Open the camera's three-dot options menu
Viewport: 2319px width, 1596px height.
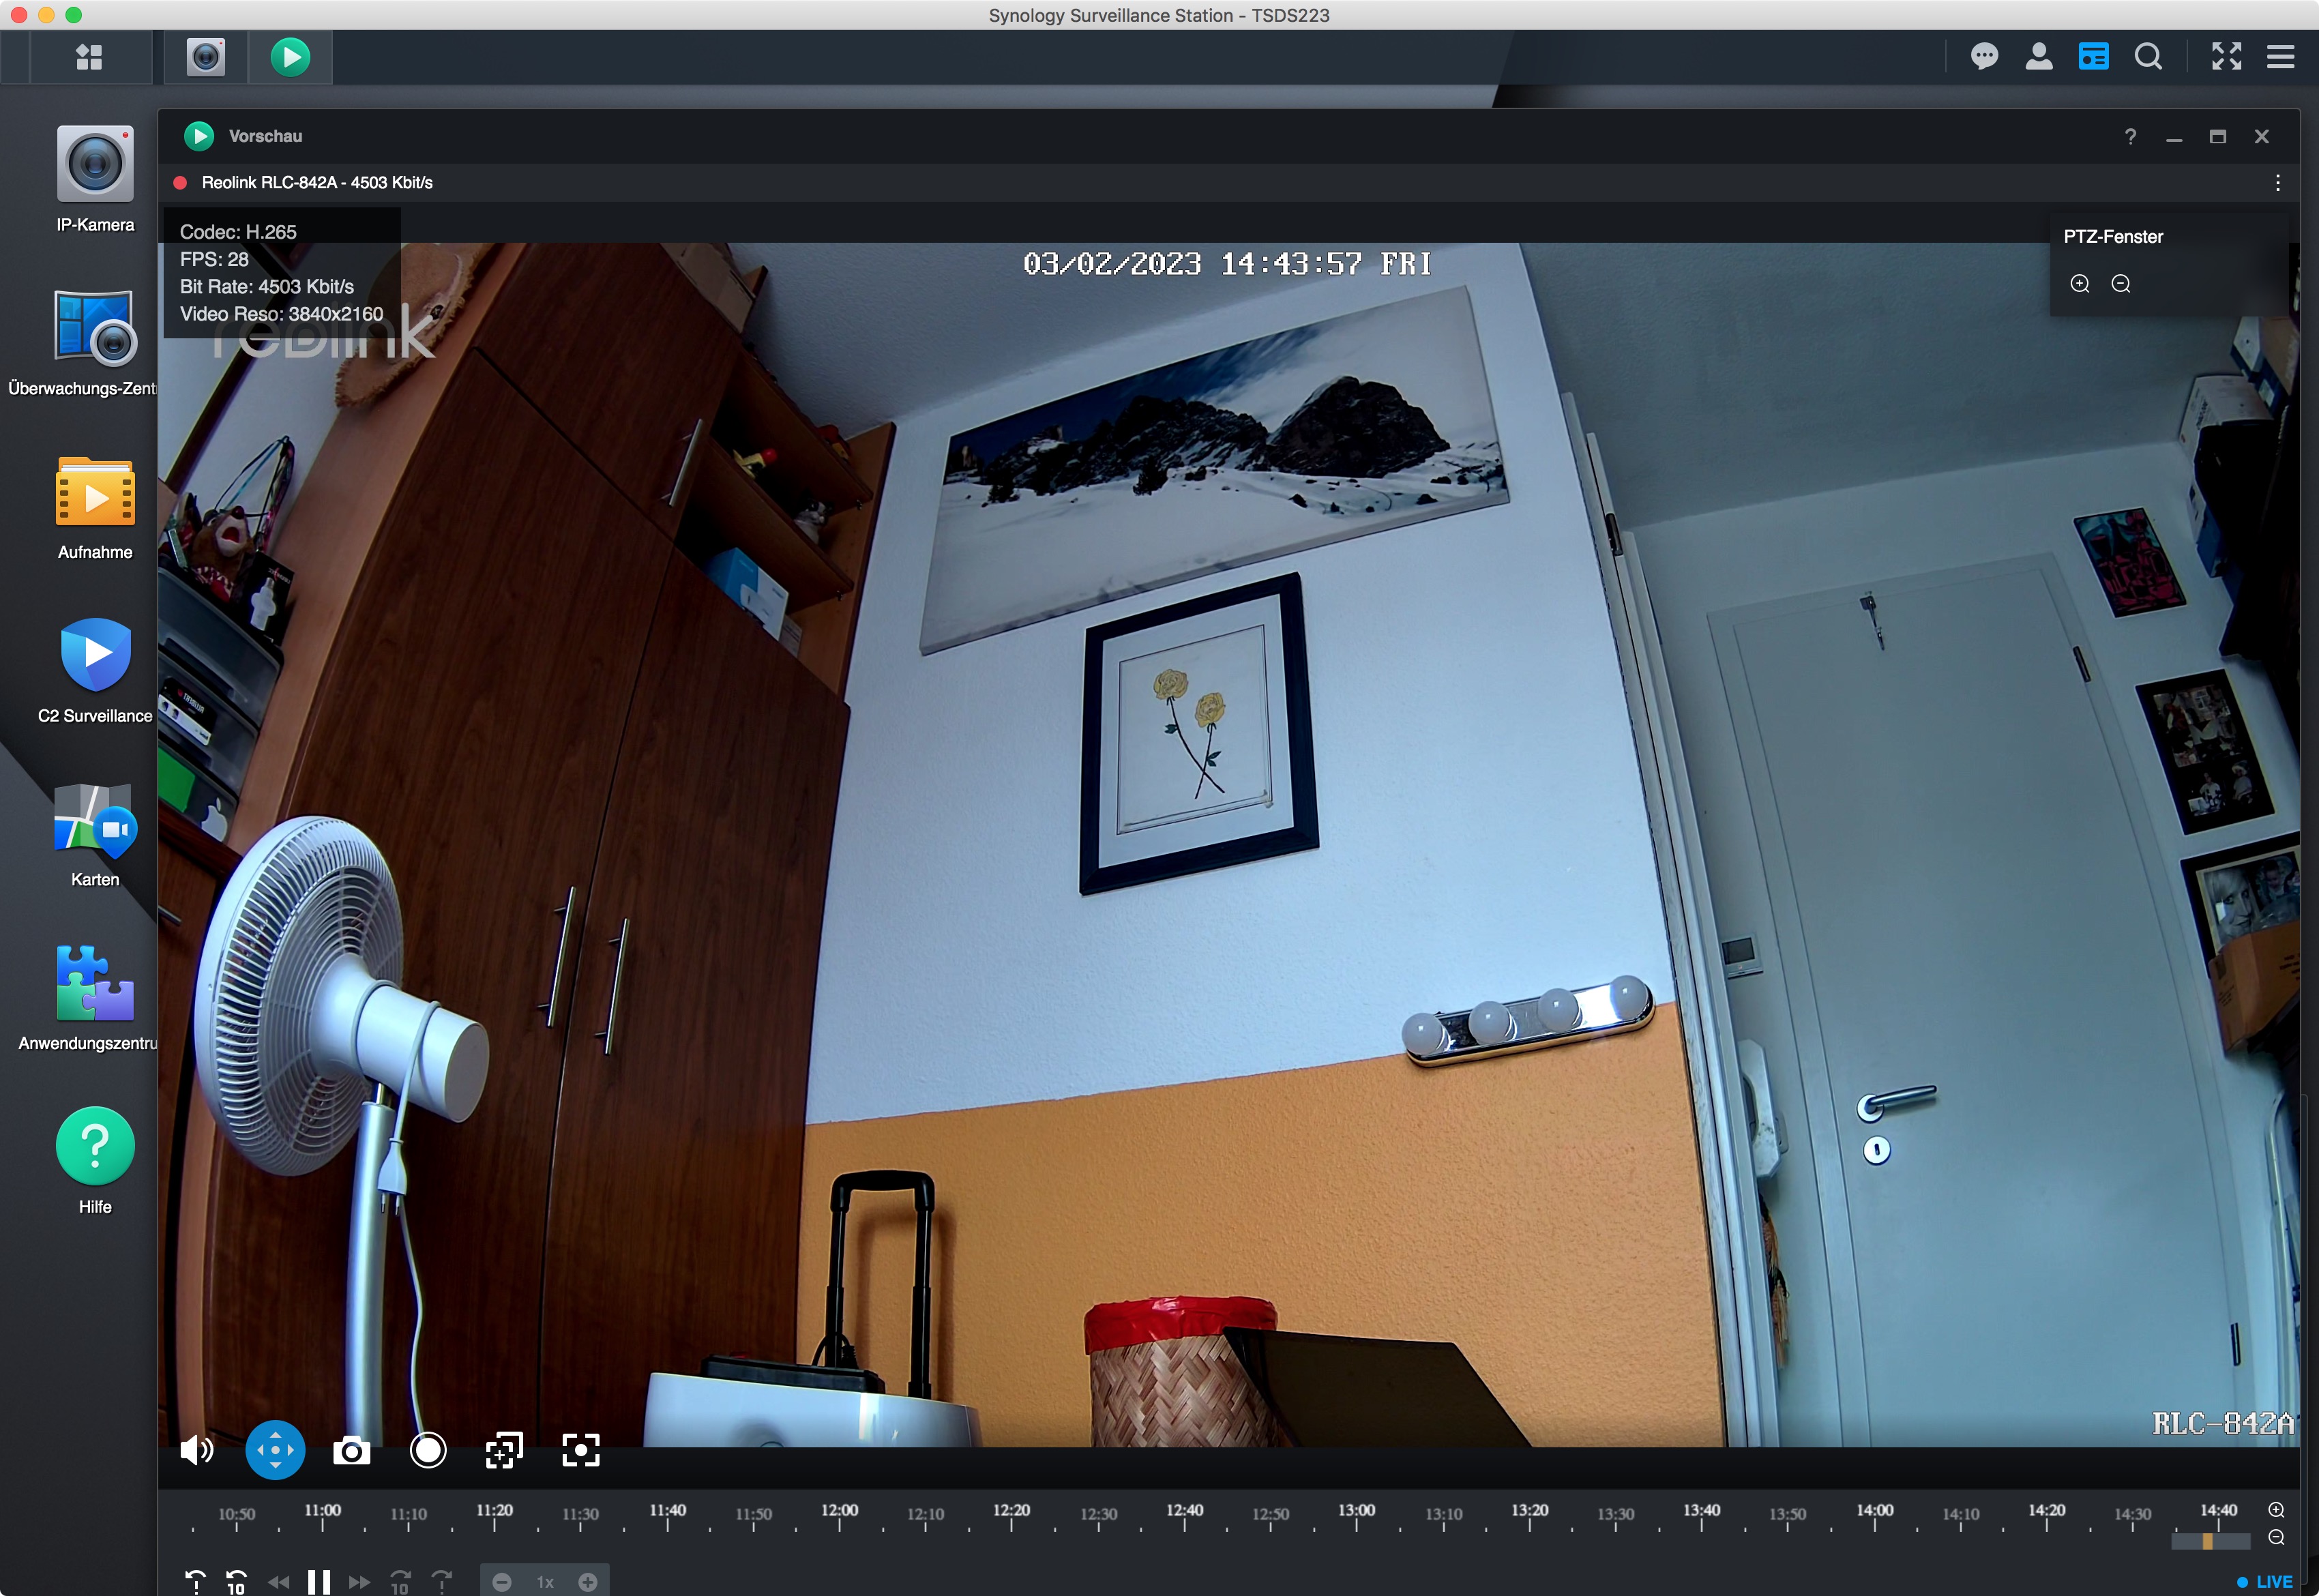[2278, 183]
